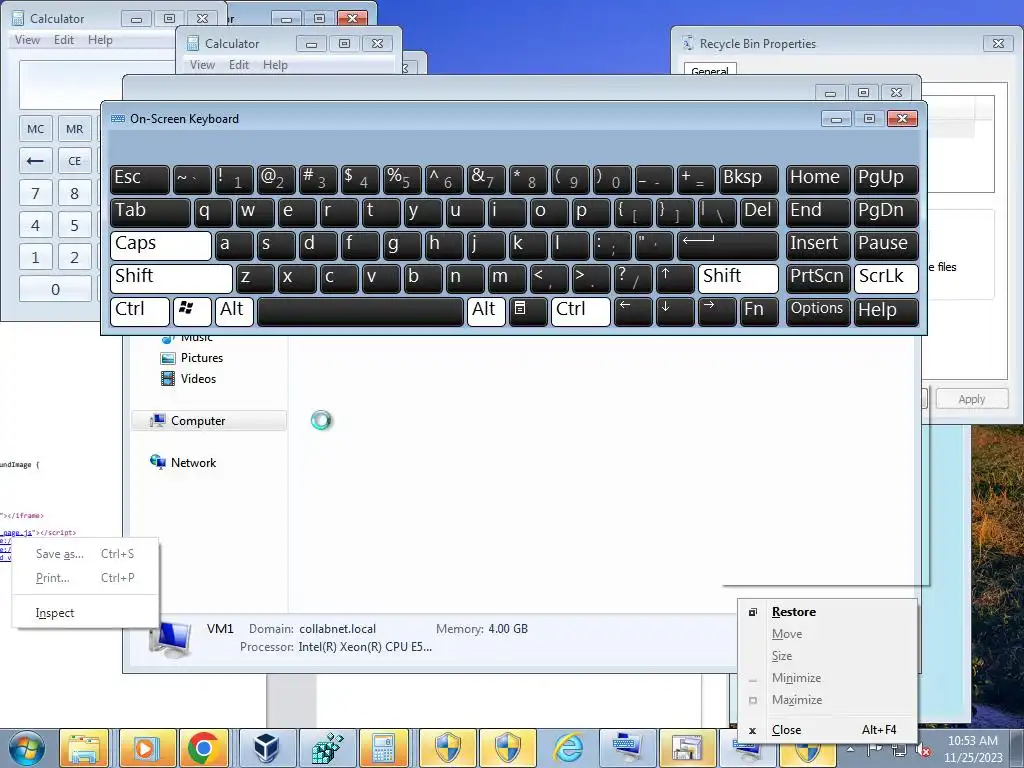The width and height of the screenshot is (1024, 768).
Task: Click Apply in Recycle Bin Properties
Action: pyautogui.click(x=972, y=399)
